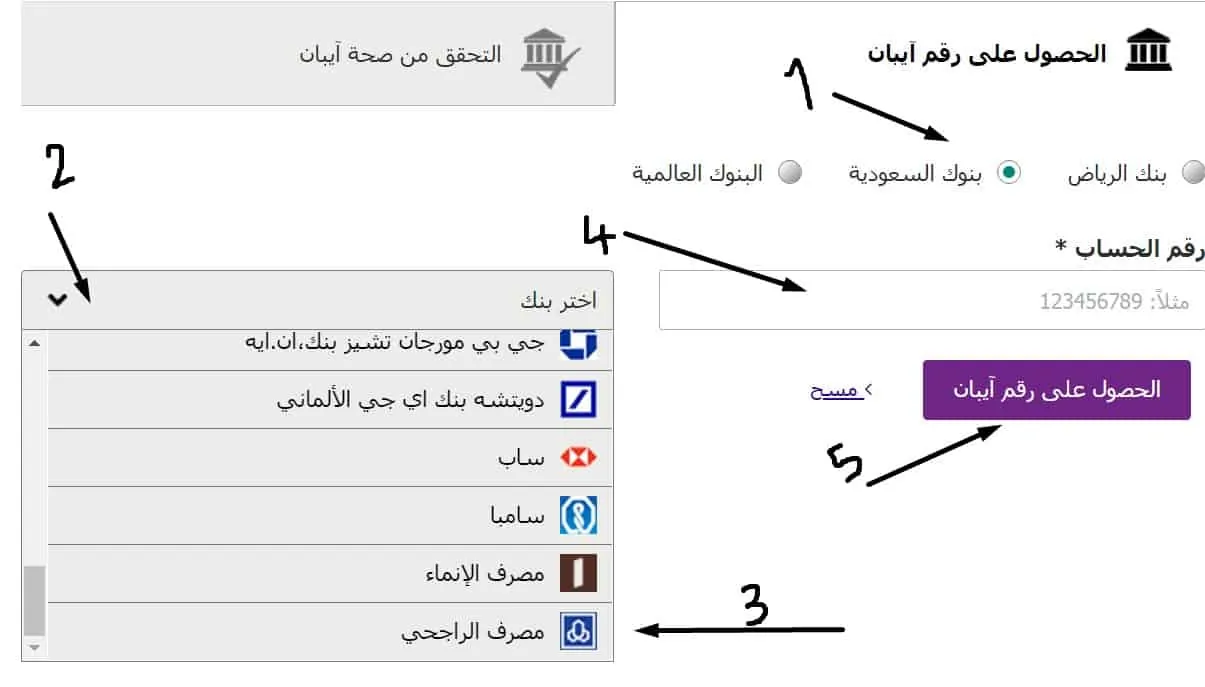Click the Samba (سامبا) bank logo
The height and width of the screenshot is (687, 1205).
[x=578, y=516]
